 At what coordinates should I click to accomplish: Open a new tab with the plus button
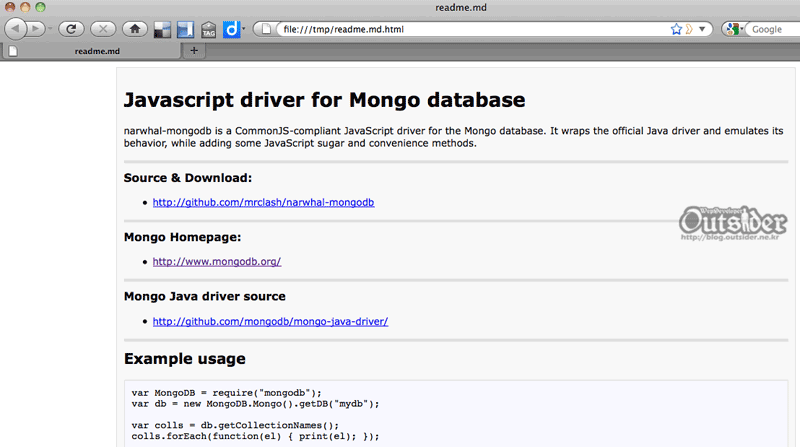tap(194, 51)
